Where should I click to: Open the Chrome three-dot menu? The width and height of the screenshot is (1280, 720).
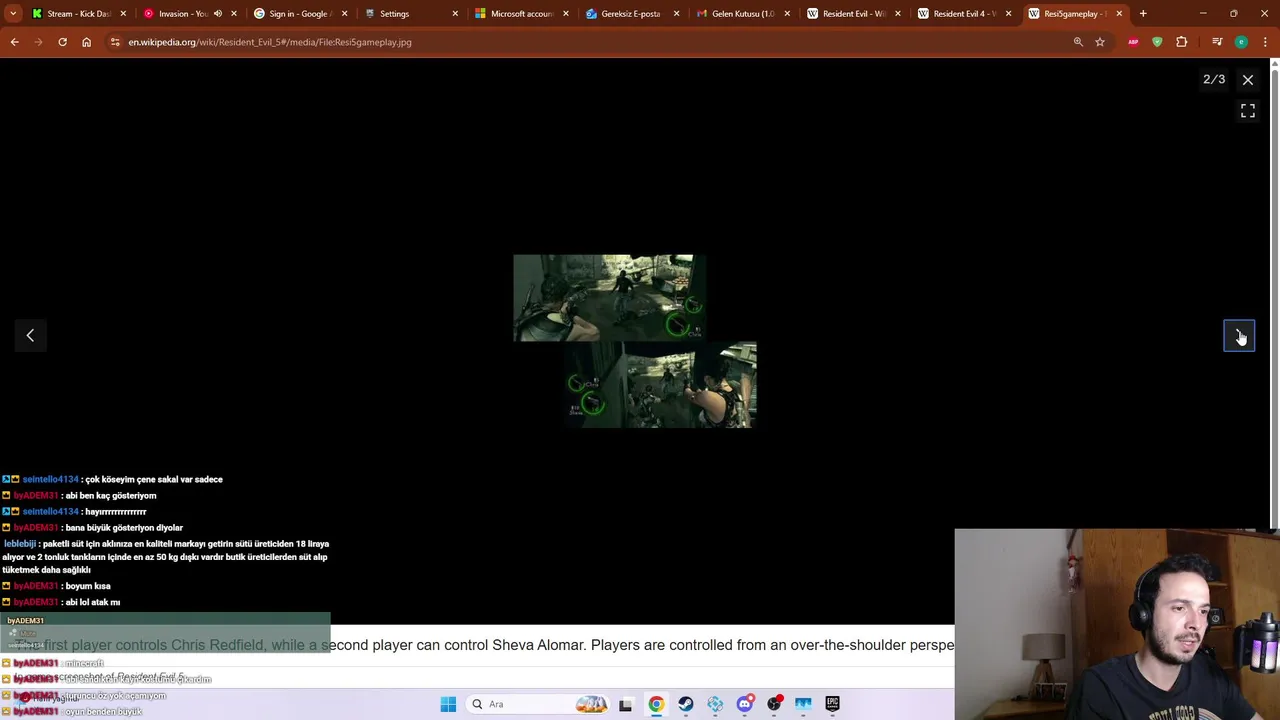(x=1264, y=42)
